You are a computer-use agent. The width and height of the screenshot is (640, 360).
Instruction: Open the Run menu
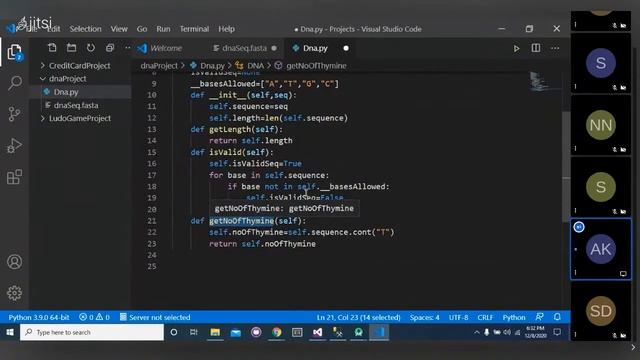[163, 29]
